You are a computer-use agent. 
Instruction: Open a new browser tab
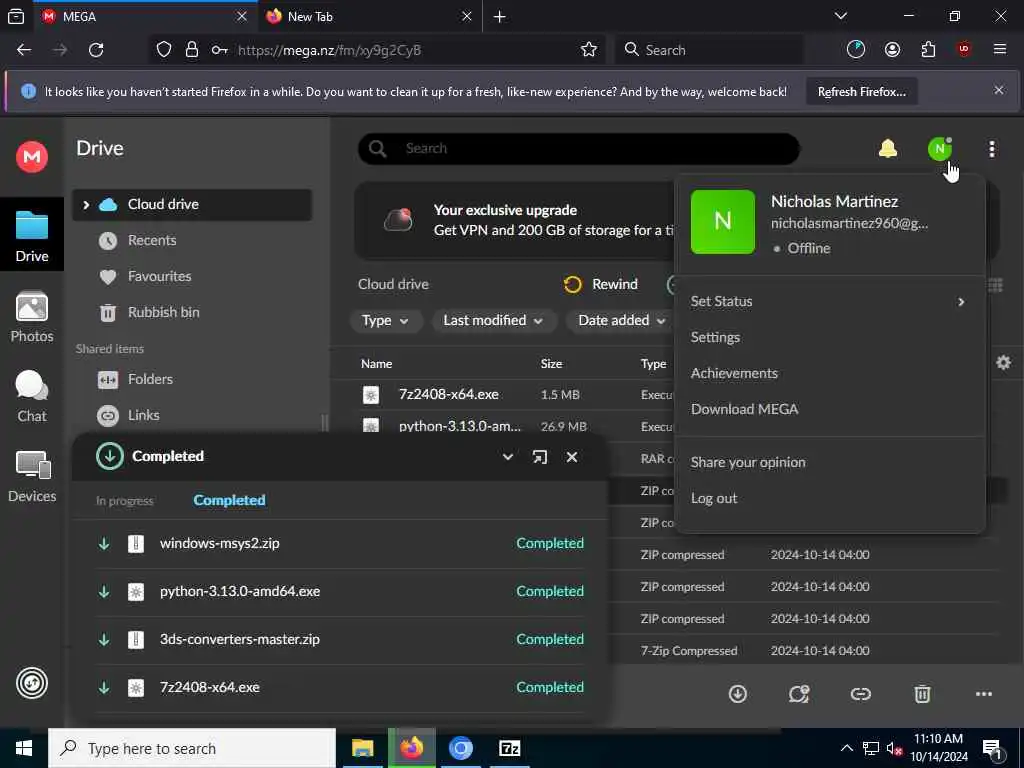(500, 16)
